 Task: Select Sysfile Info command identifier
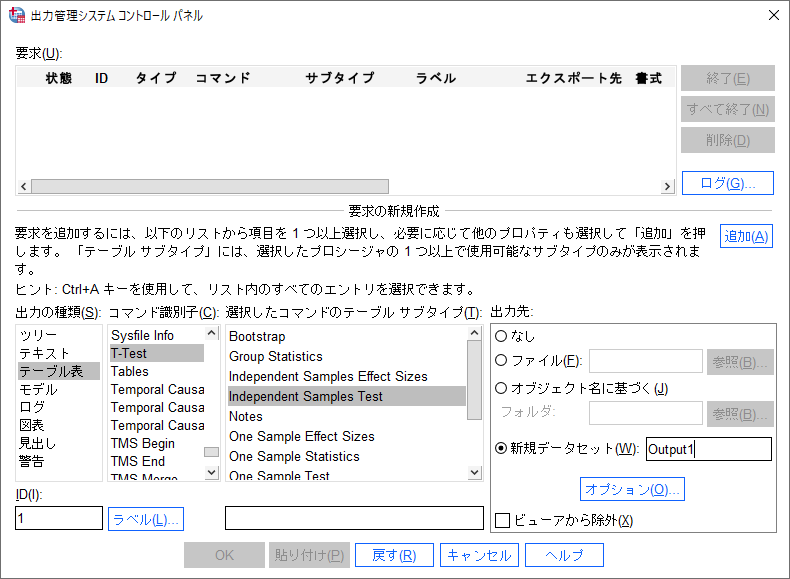click(x=157, y=335)
